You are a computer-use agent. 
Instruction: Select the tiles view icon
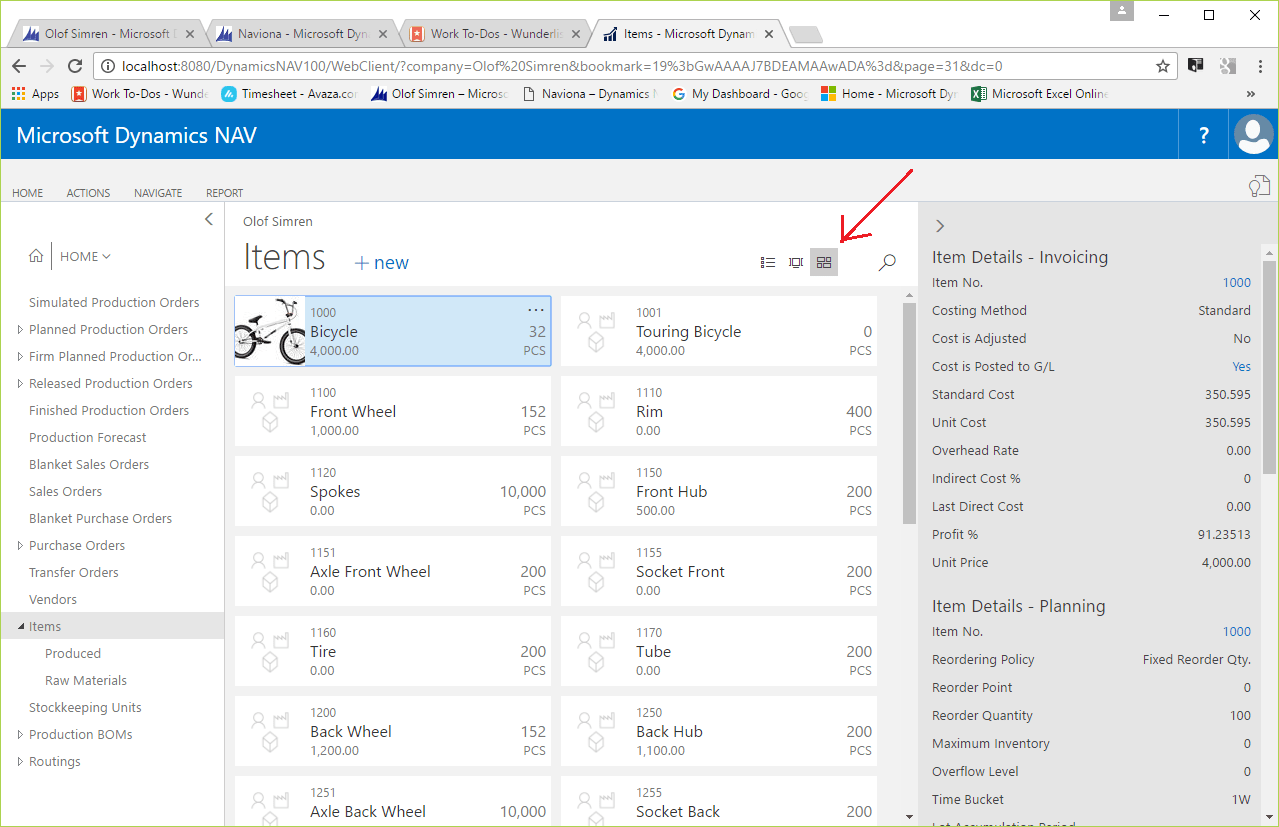click(824, 263)
